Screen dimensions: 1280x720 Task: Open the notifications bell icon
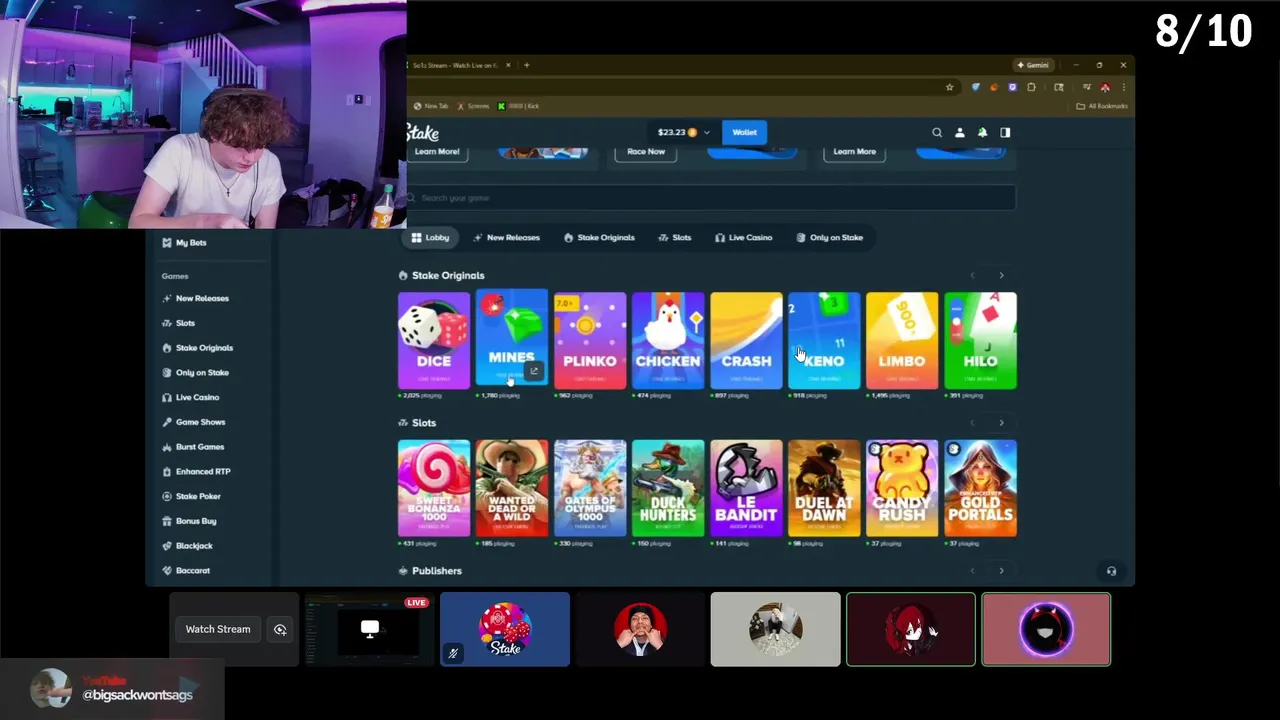coord(982,132)
